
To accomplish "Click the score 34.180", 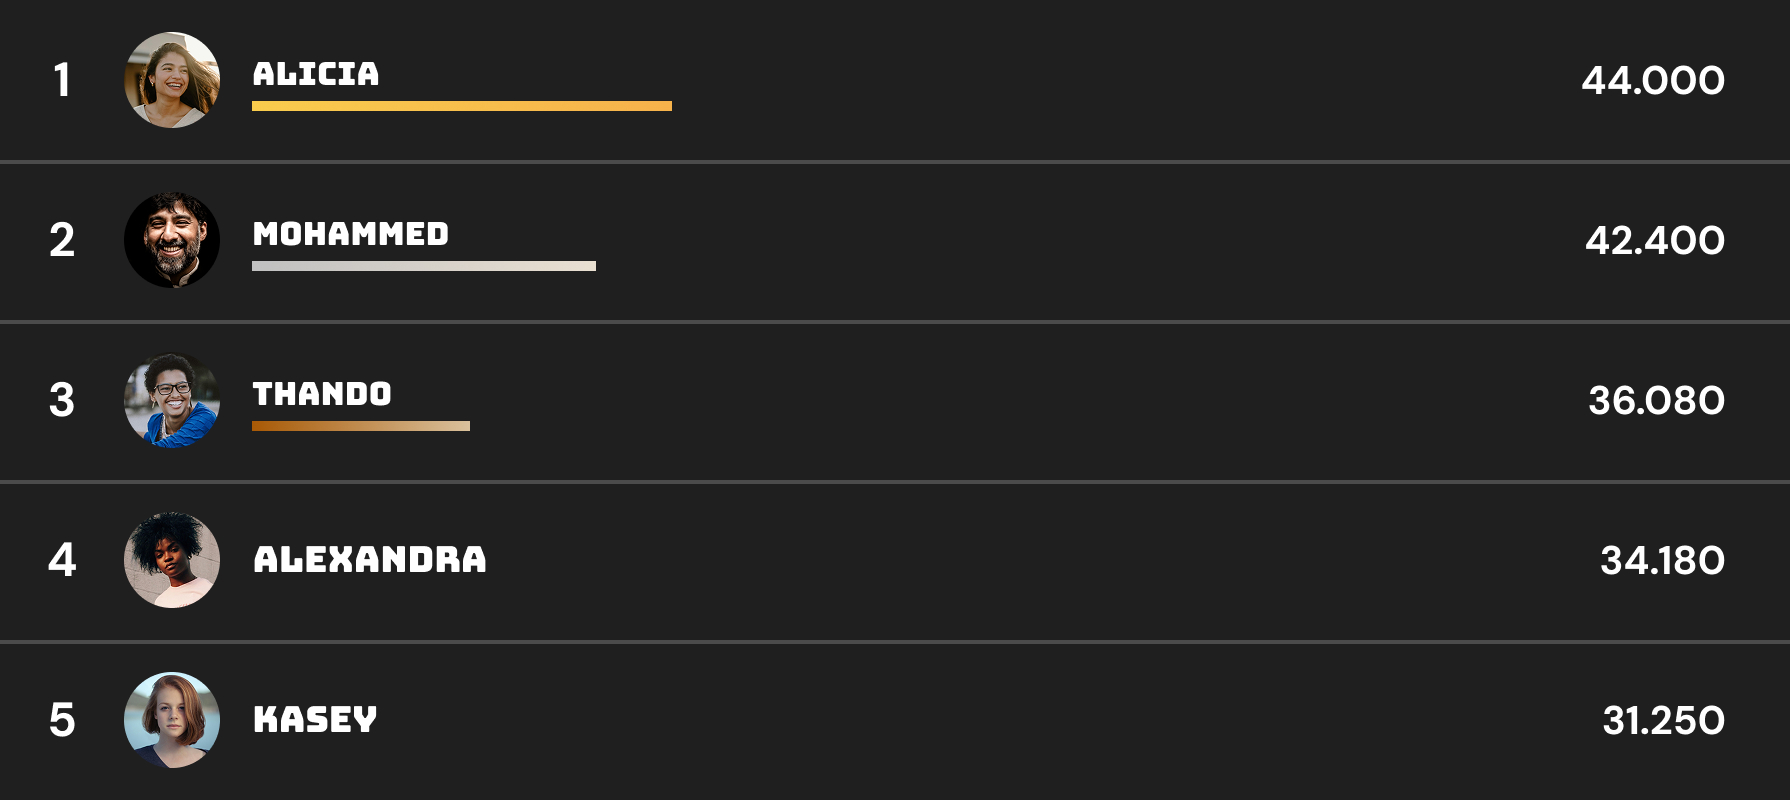I will click(x=1662, y=561).
